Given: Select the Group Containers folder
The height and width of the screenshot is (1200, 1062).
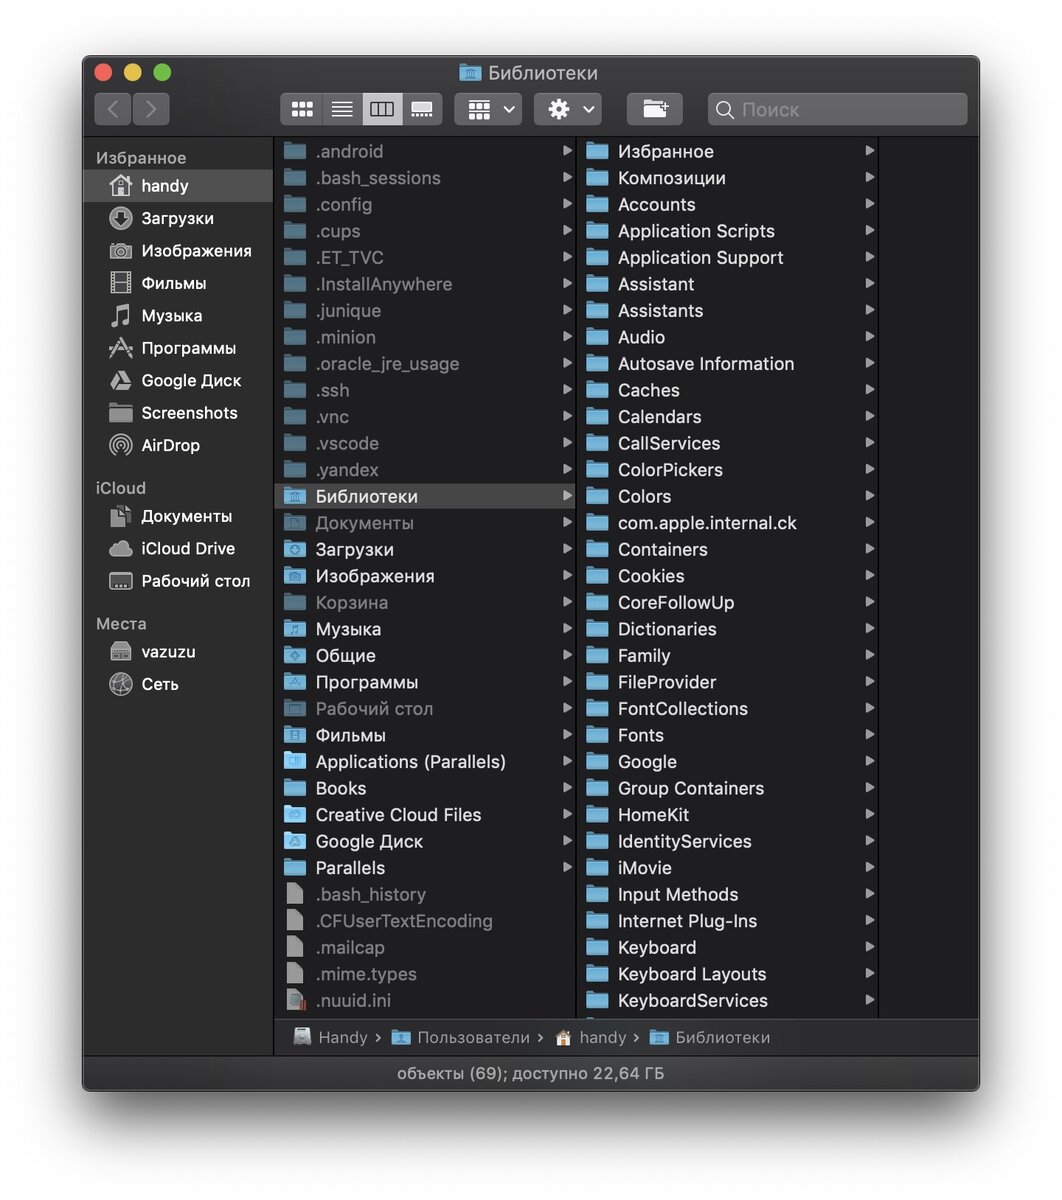Looking at the screenshot, I should (728, 788).
